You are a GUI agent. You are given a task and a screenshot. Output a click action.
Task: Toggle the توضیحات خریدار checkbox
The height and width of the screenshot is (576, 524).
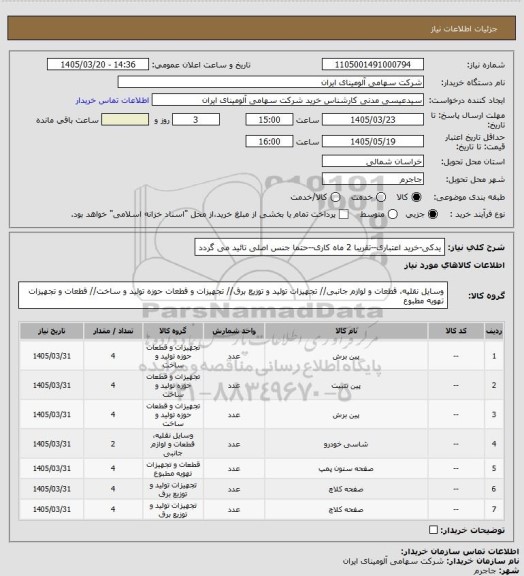tap(434, 530)
